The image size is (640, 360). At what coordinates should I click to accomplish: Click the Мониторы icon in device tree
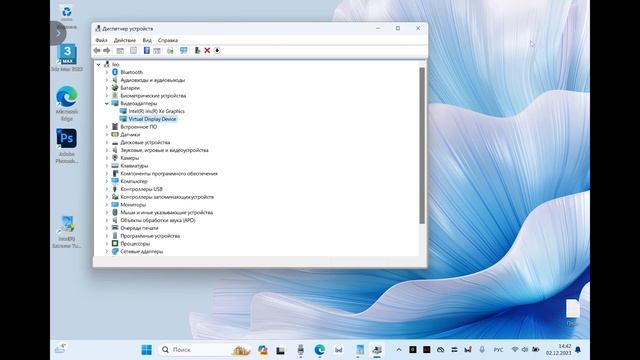(115, 204)
